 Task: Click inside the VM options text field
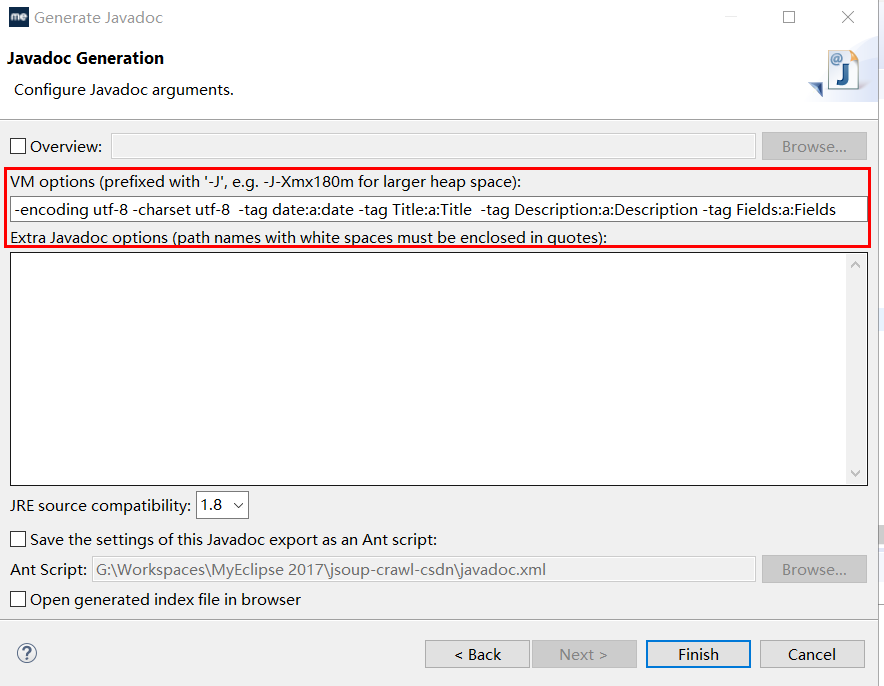(439, 210)
